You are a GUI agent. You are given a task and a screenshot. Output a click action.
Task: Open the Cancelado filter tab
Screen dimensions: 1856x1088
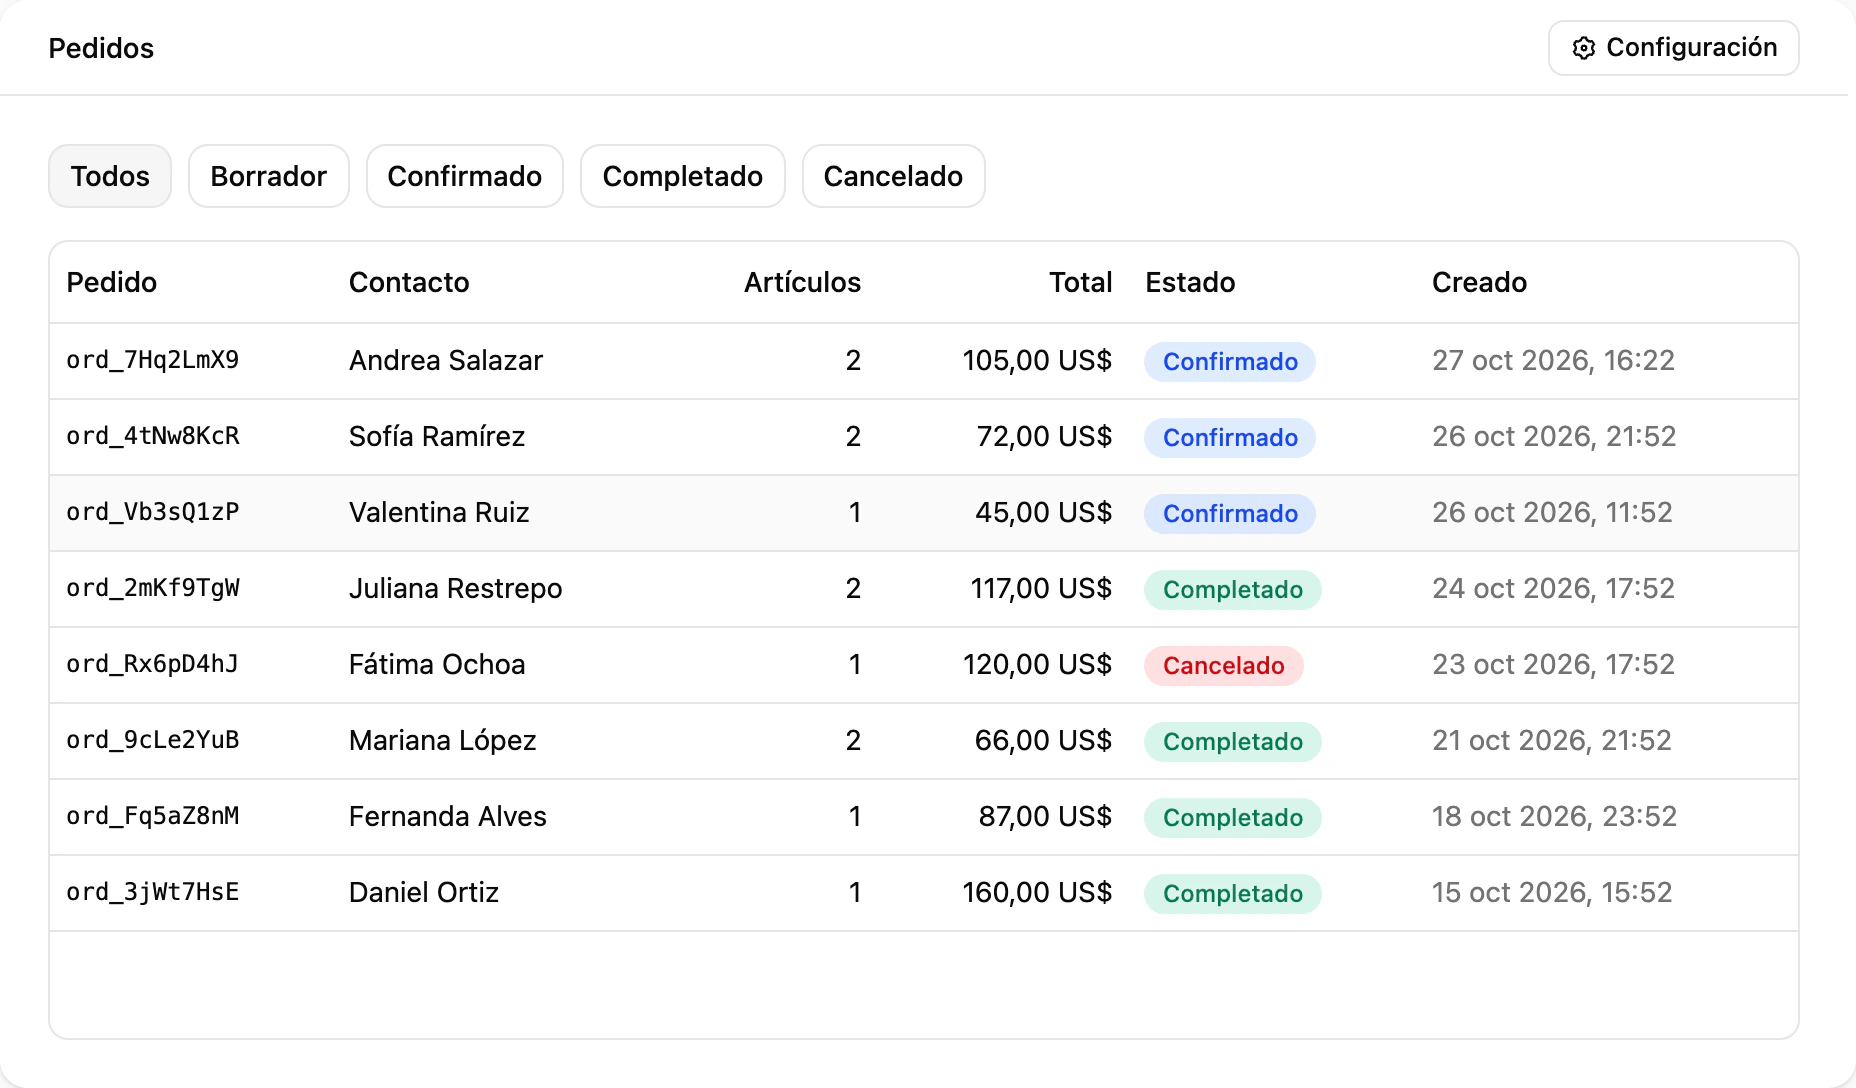pos(894,176)
